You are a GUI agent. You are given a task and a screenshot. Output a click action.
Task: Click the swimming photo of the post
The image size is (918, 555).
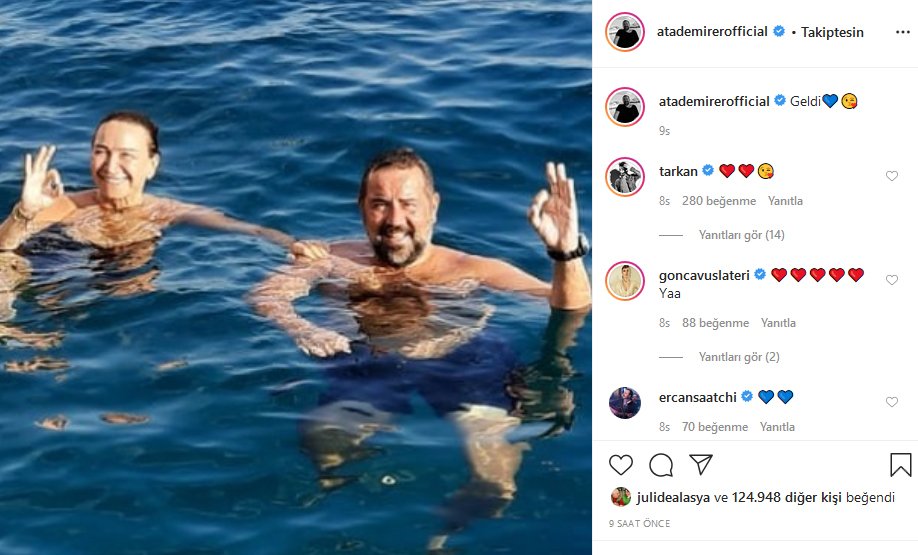coord(296,278)
